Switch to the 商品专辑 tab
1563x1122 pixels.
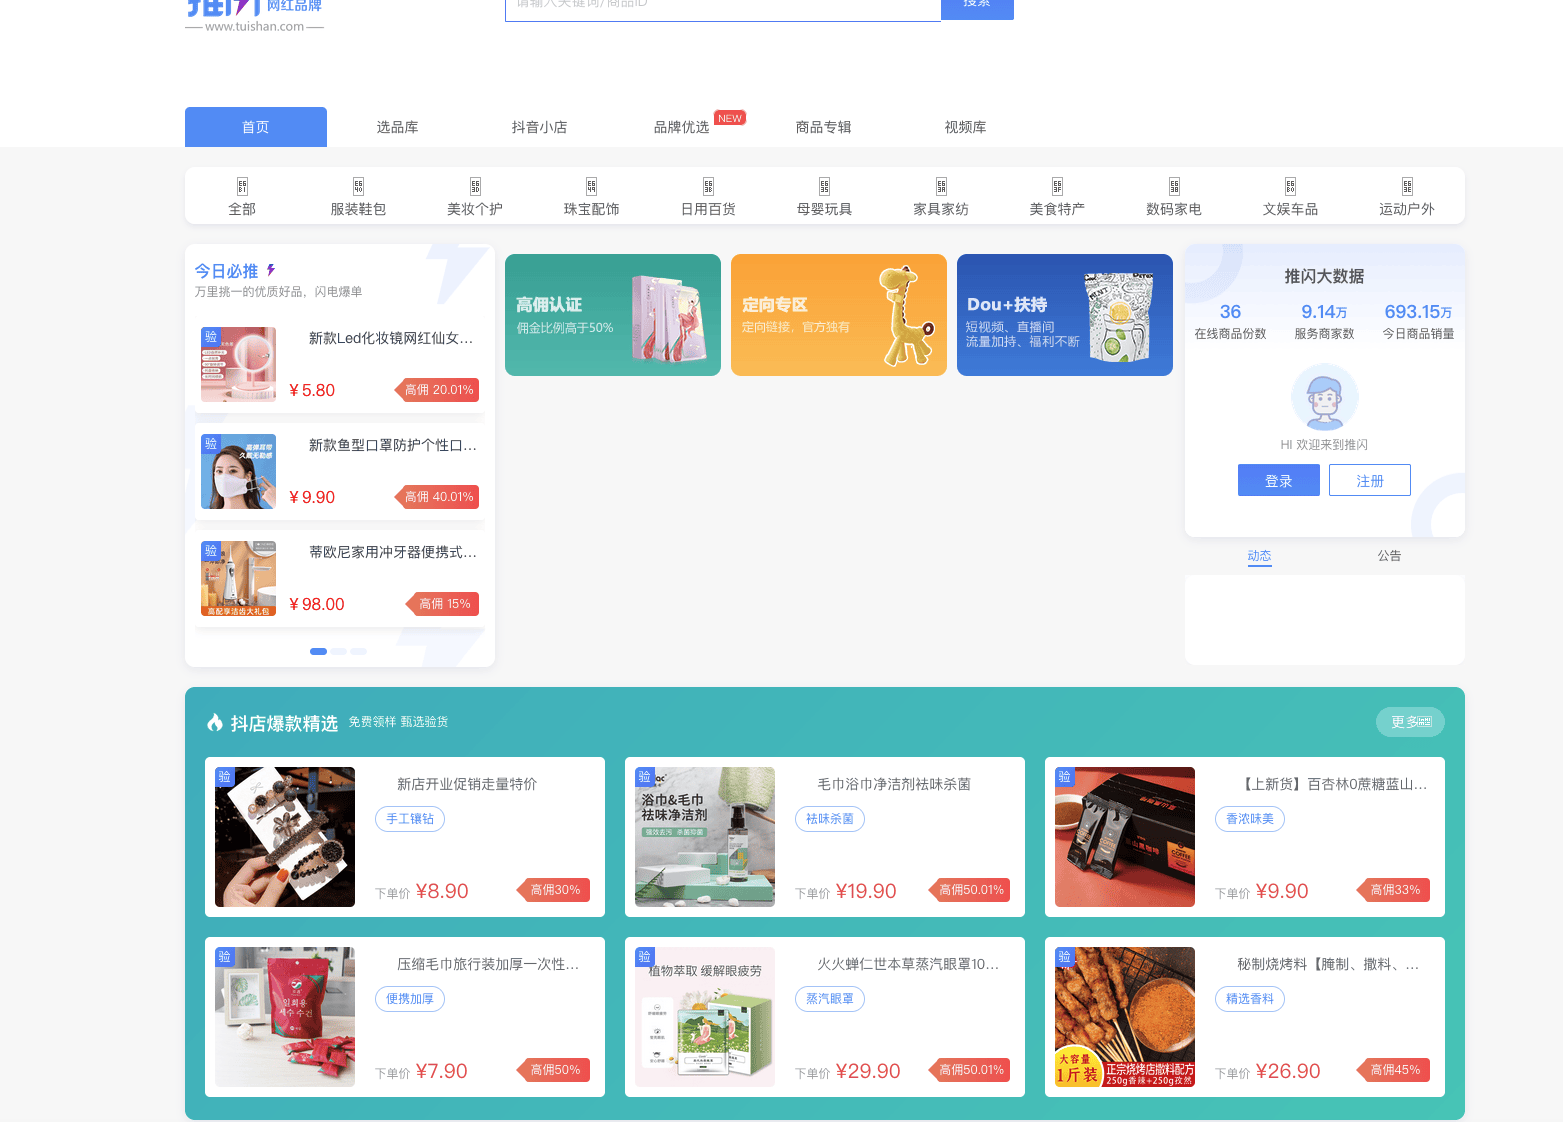tap(823, 127)
